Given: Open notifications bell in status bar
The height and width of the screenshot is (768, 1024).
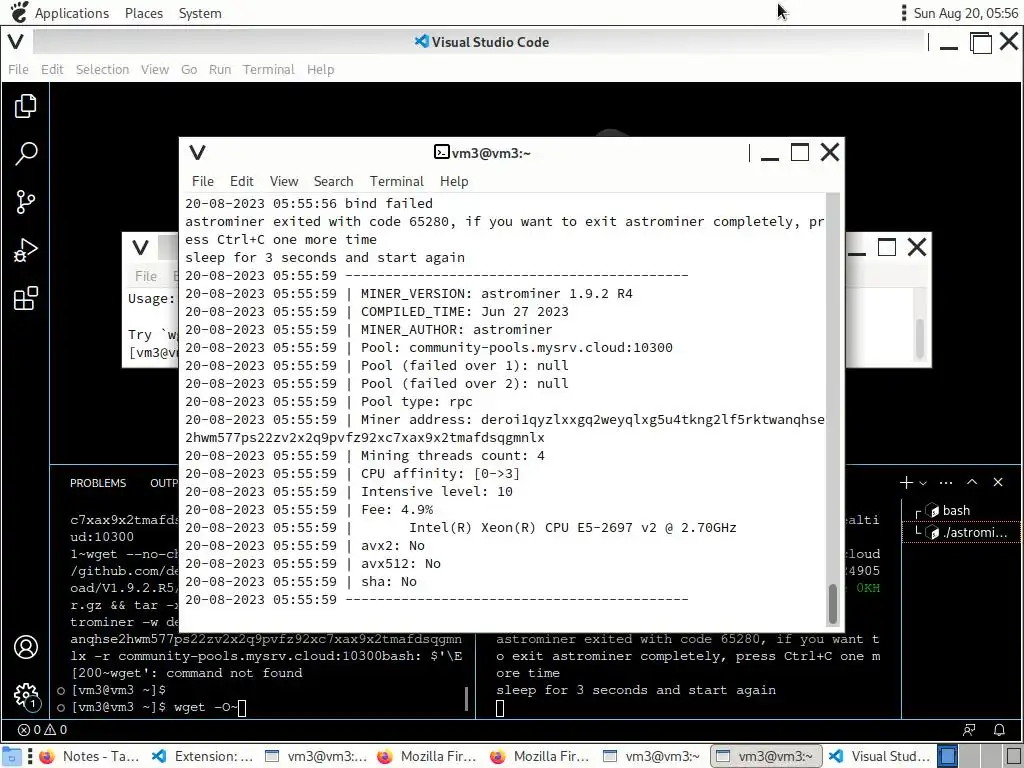Looking at the screenshot, I should pos(999,729).
